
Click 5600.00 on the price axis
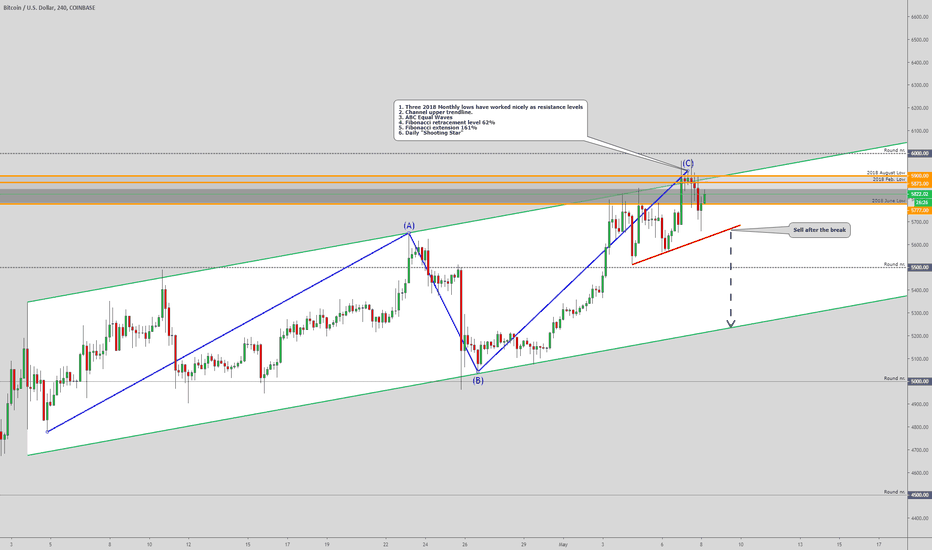tap(920, 245)
